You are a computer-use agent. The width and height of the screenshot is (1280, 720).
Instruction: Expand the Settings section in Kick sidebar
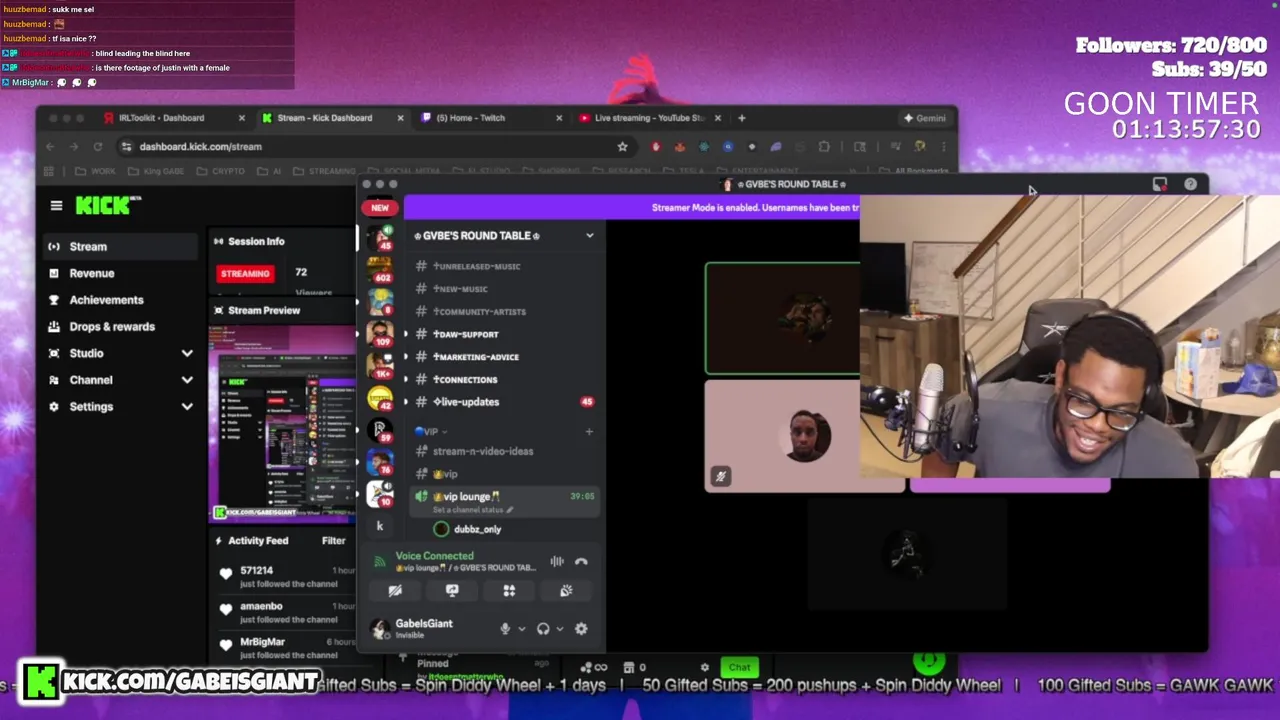pyautogui.click(x=187, y=407)
